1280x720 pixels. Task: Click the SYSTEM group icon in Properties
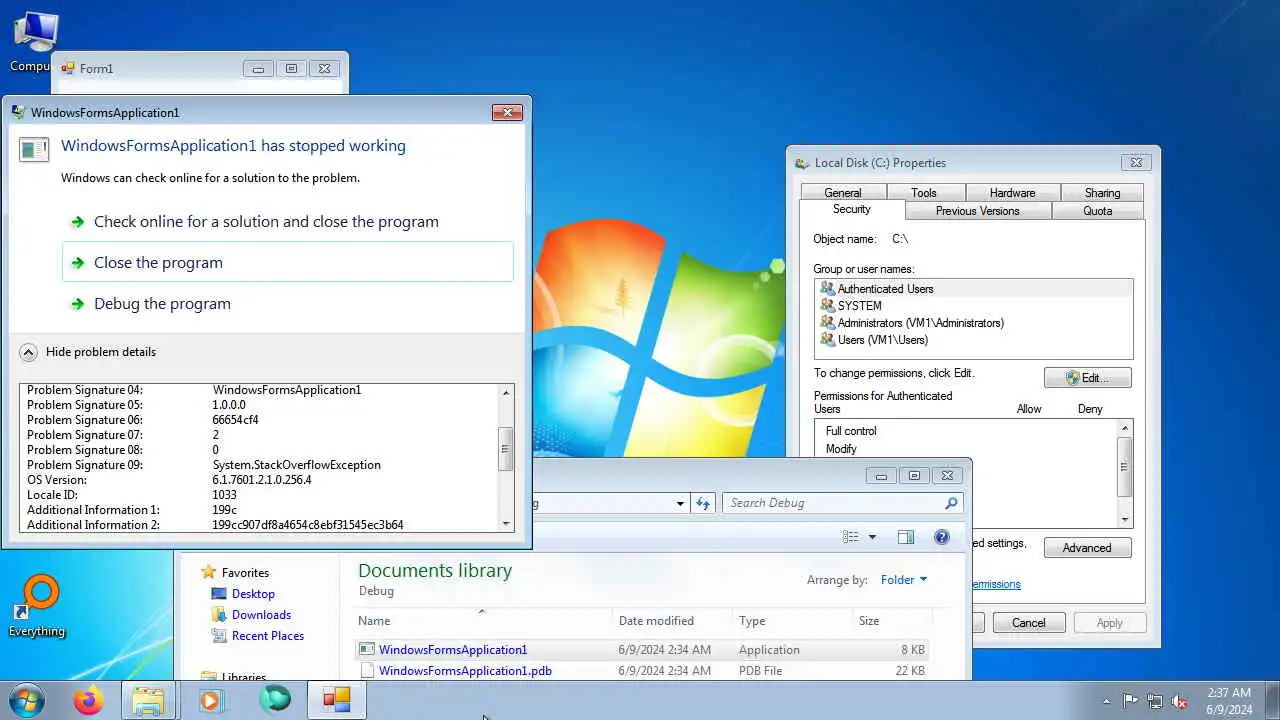pyautogui.click(x=827, y=305)
